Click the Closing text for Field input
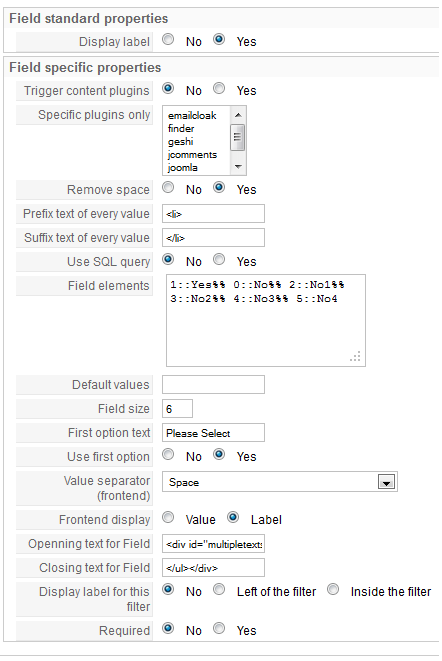Image resolution: width=442 pixels, height=661 pixels. (x=213, y=568)
